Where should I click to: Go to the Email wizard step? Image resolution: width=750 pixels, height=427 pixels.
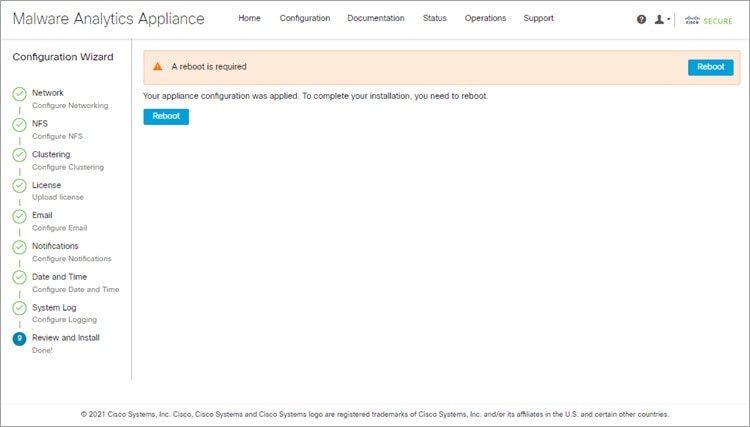click(42, 215)
